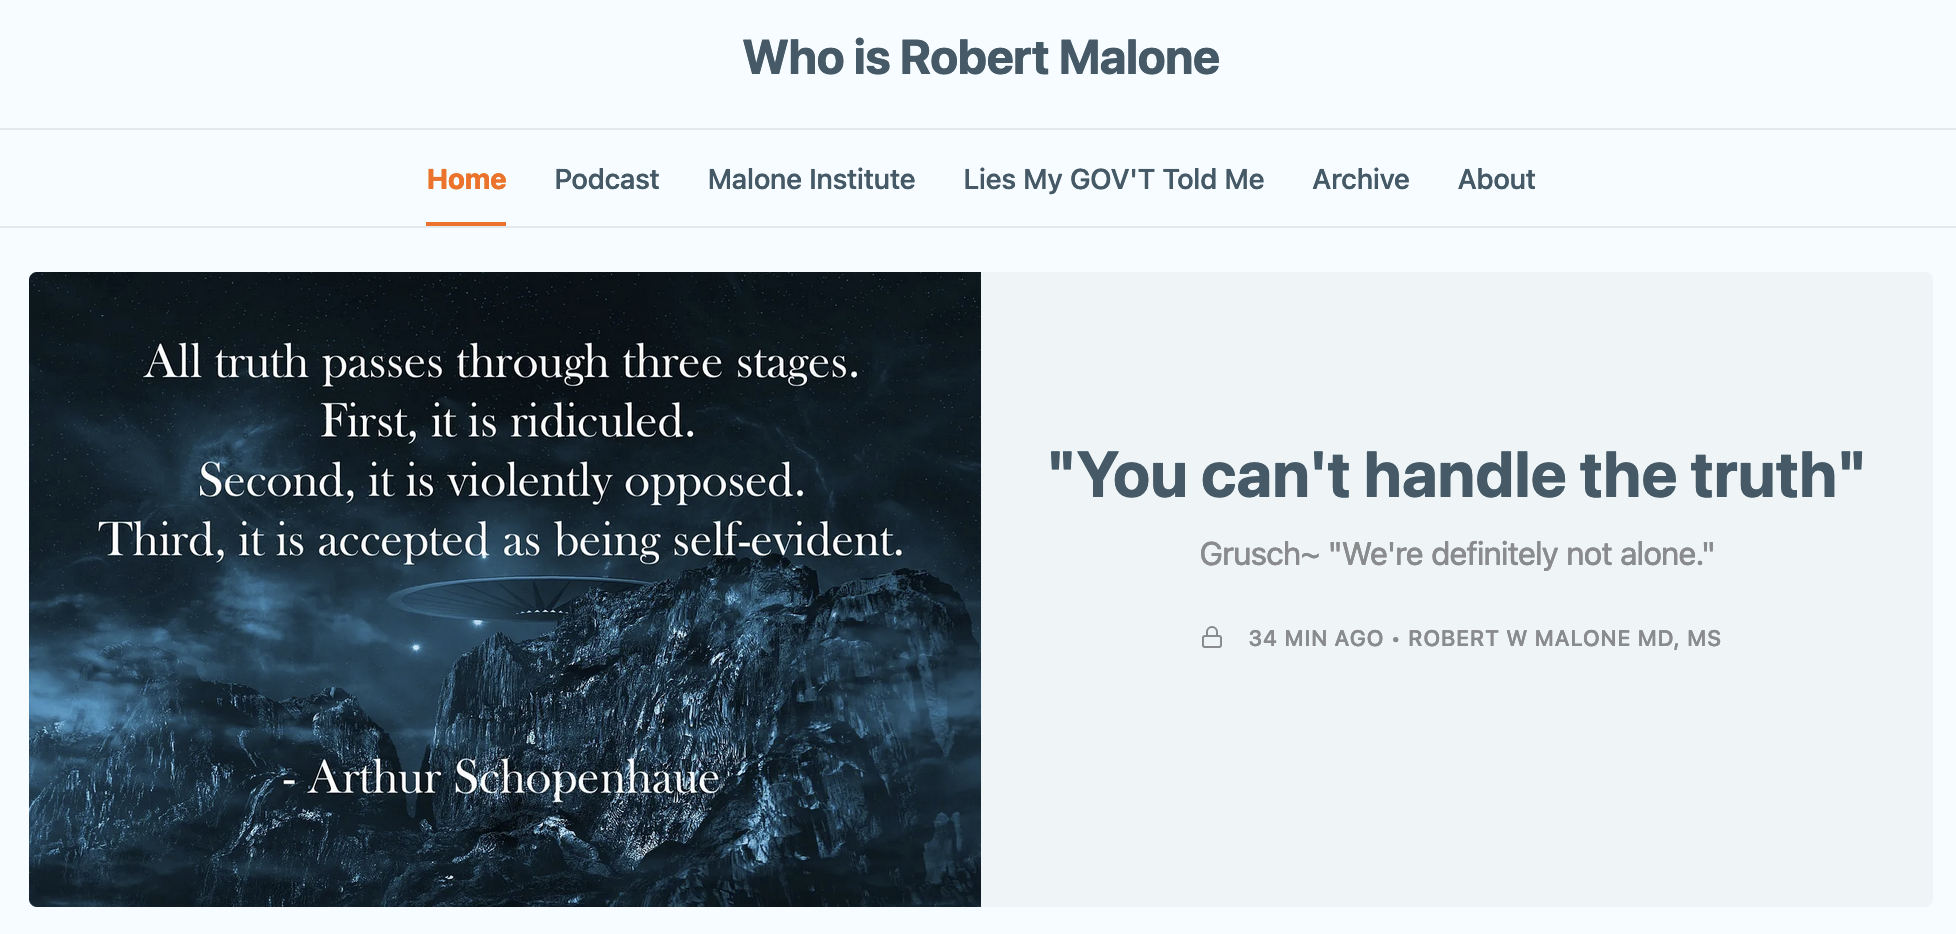Open the Malone Institute tab
The height and width of the screenshot is (934, 1956).
click(811, 179)
